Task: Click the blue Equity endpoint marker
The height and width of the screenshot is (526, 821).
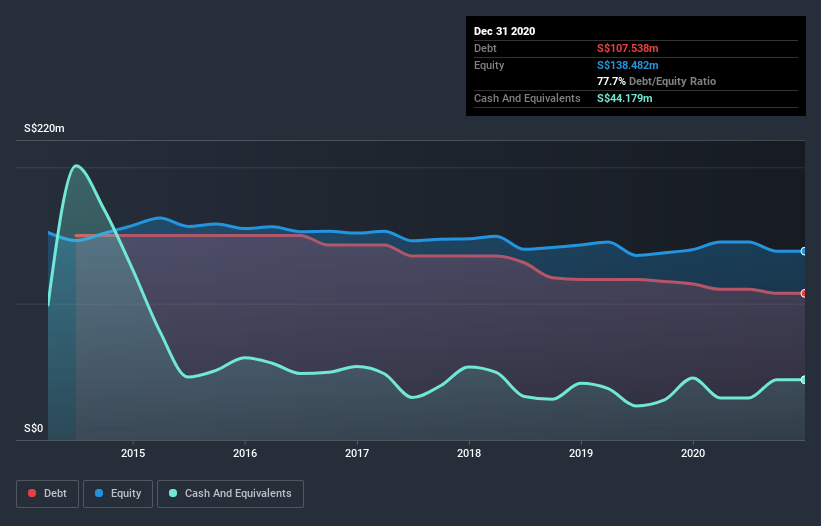Action: pos(804,251)
